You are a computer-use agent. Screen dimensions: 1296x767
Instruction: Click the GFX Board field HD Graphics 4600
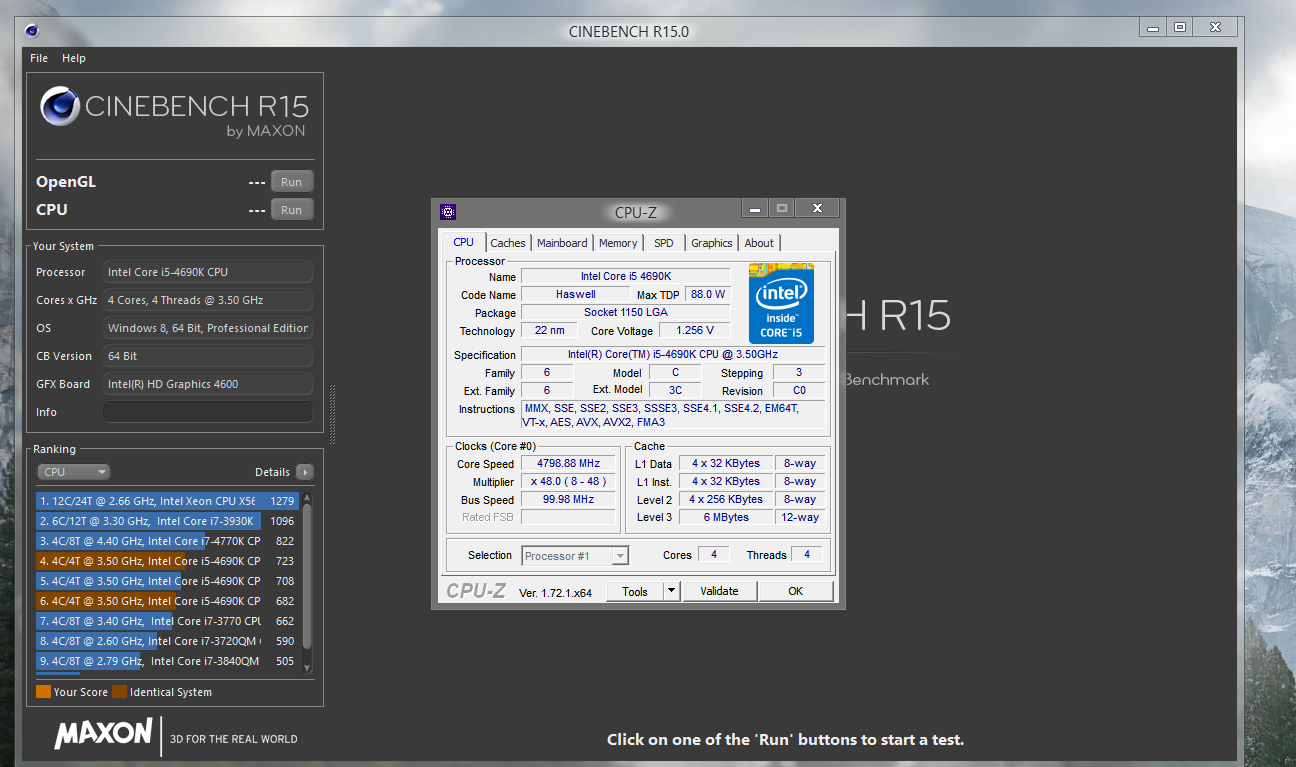[208, 384]
